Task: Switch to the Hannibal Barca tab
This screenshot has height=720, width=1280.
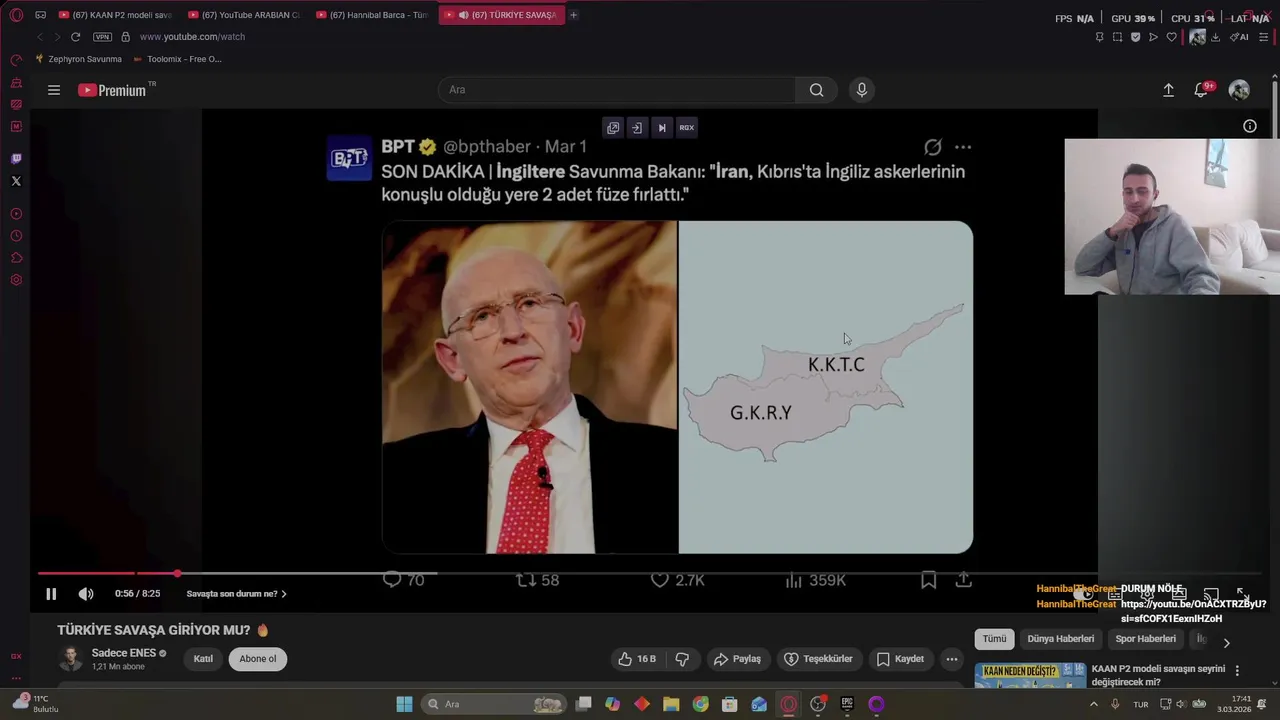Action: click(x=372, y=15)
